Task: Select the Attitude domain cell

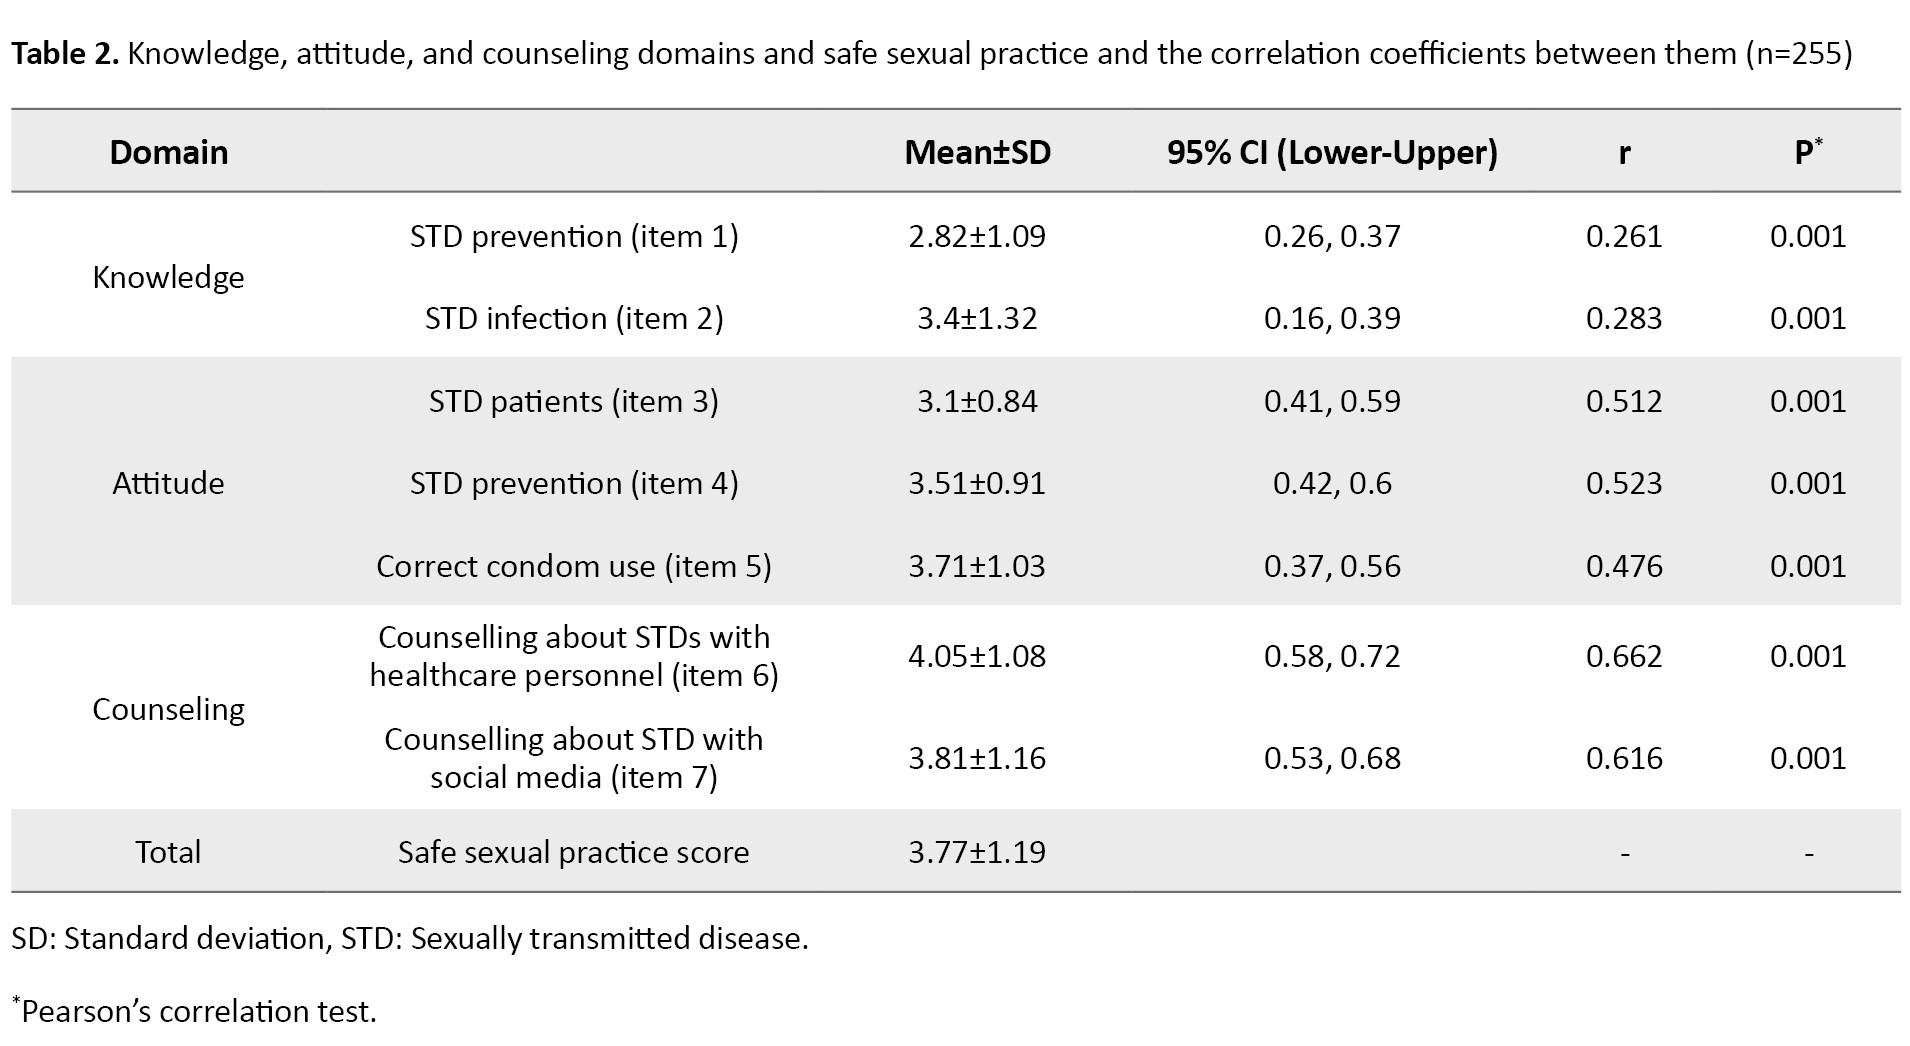Action: coord(168,483)
